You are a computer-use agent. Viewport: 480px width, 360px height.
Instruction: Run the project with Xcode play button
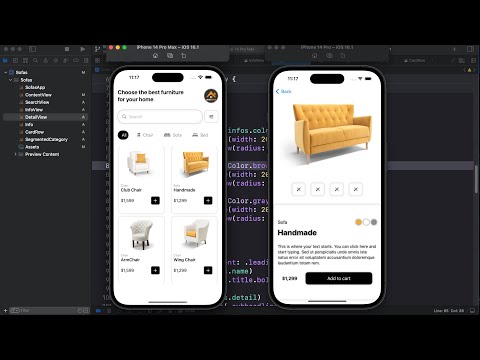click(x=82, y=49)
